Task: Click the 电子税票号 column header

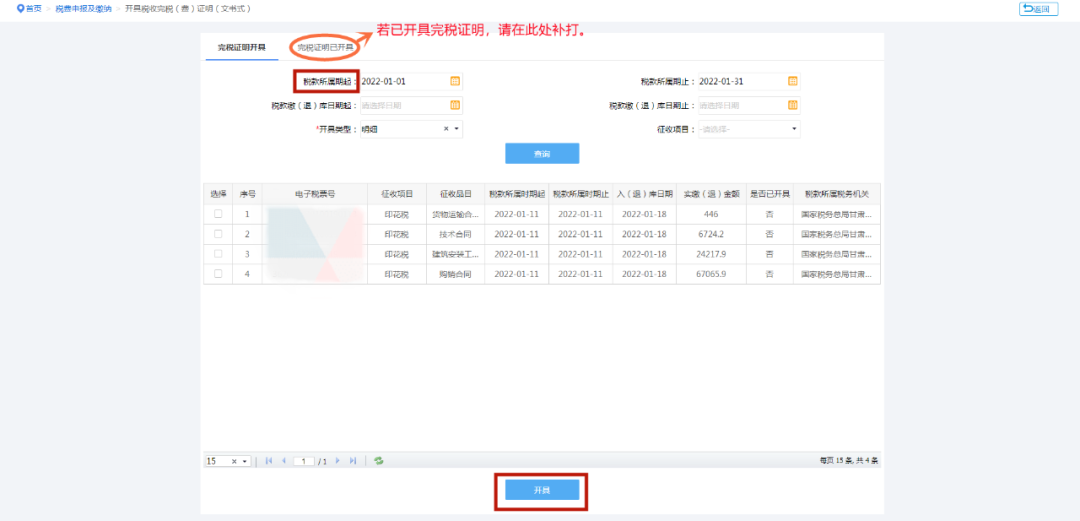Action: pos(315,194)
